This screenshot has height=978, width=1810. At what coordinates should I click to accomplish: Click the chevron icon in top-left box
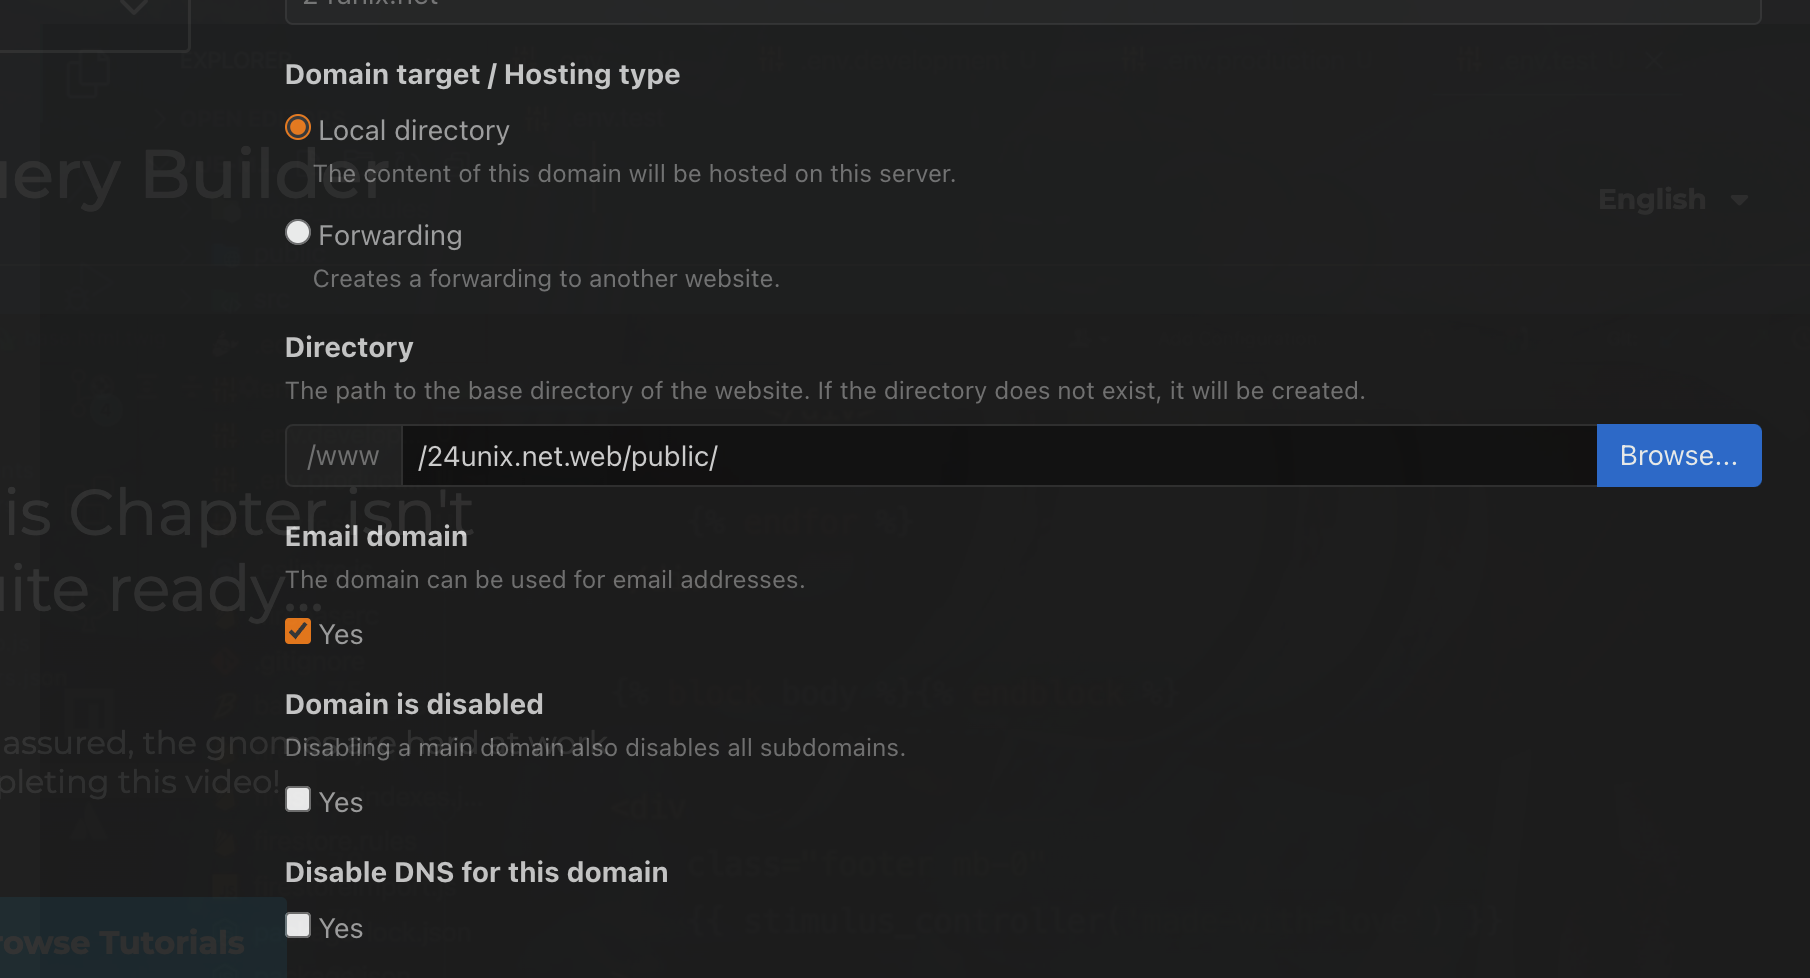click(x=134, y=8)
